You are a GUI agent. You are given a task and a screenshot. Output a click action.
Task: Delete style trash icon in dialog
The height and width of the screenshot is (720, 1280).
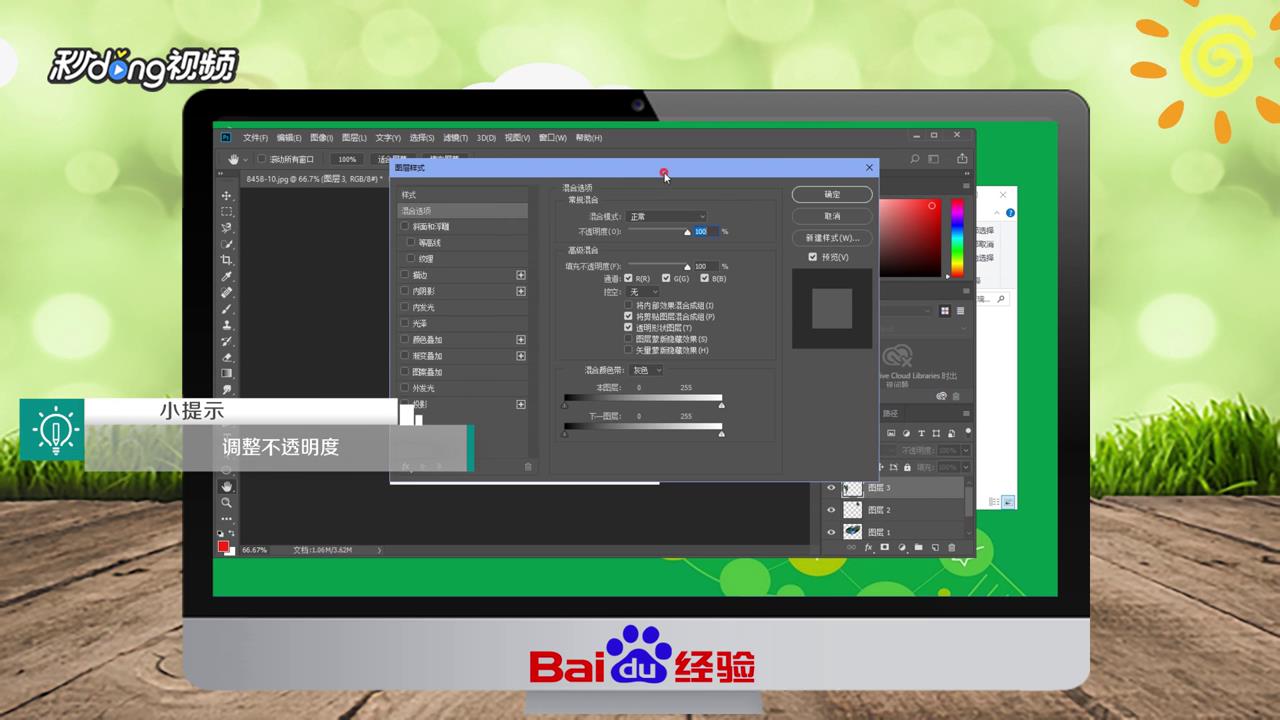(x=529, y=466)
